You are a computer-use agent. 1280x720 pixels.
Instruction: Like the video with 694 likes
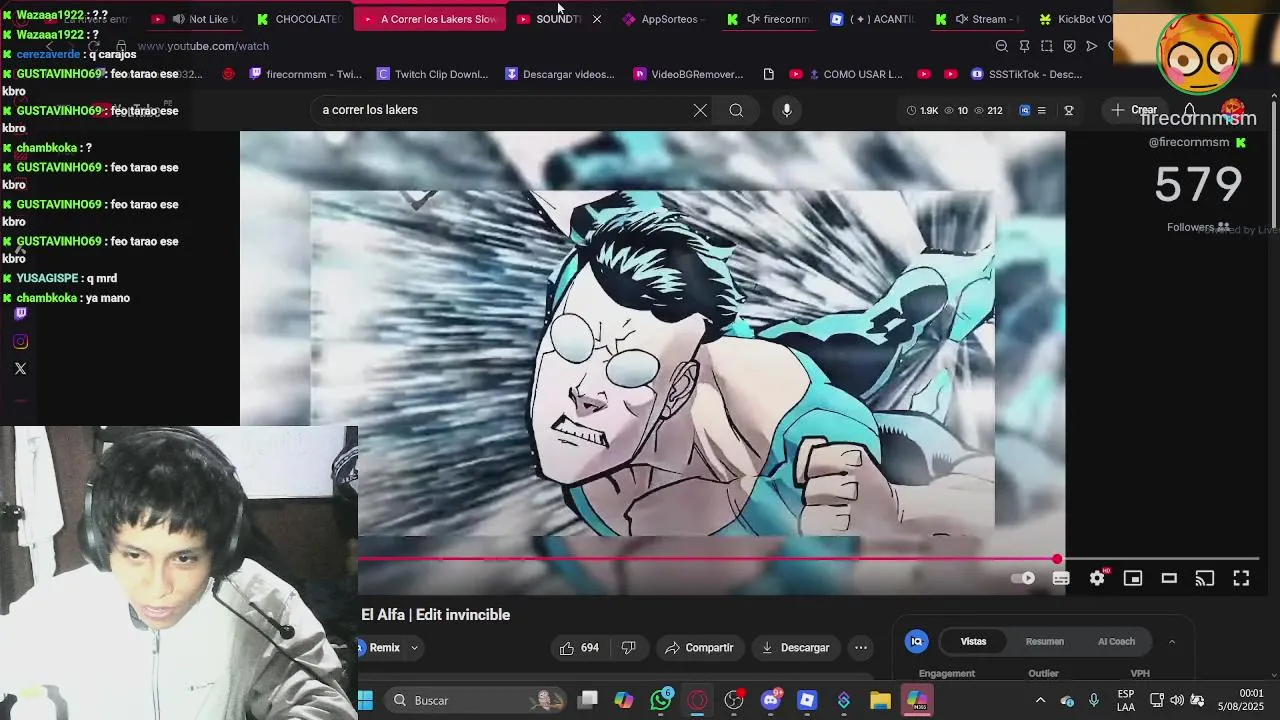(x=579, y=648)
